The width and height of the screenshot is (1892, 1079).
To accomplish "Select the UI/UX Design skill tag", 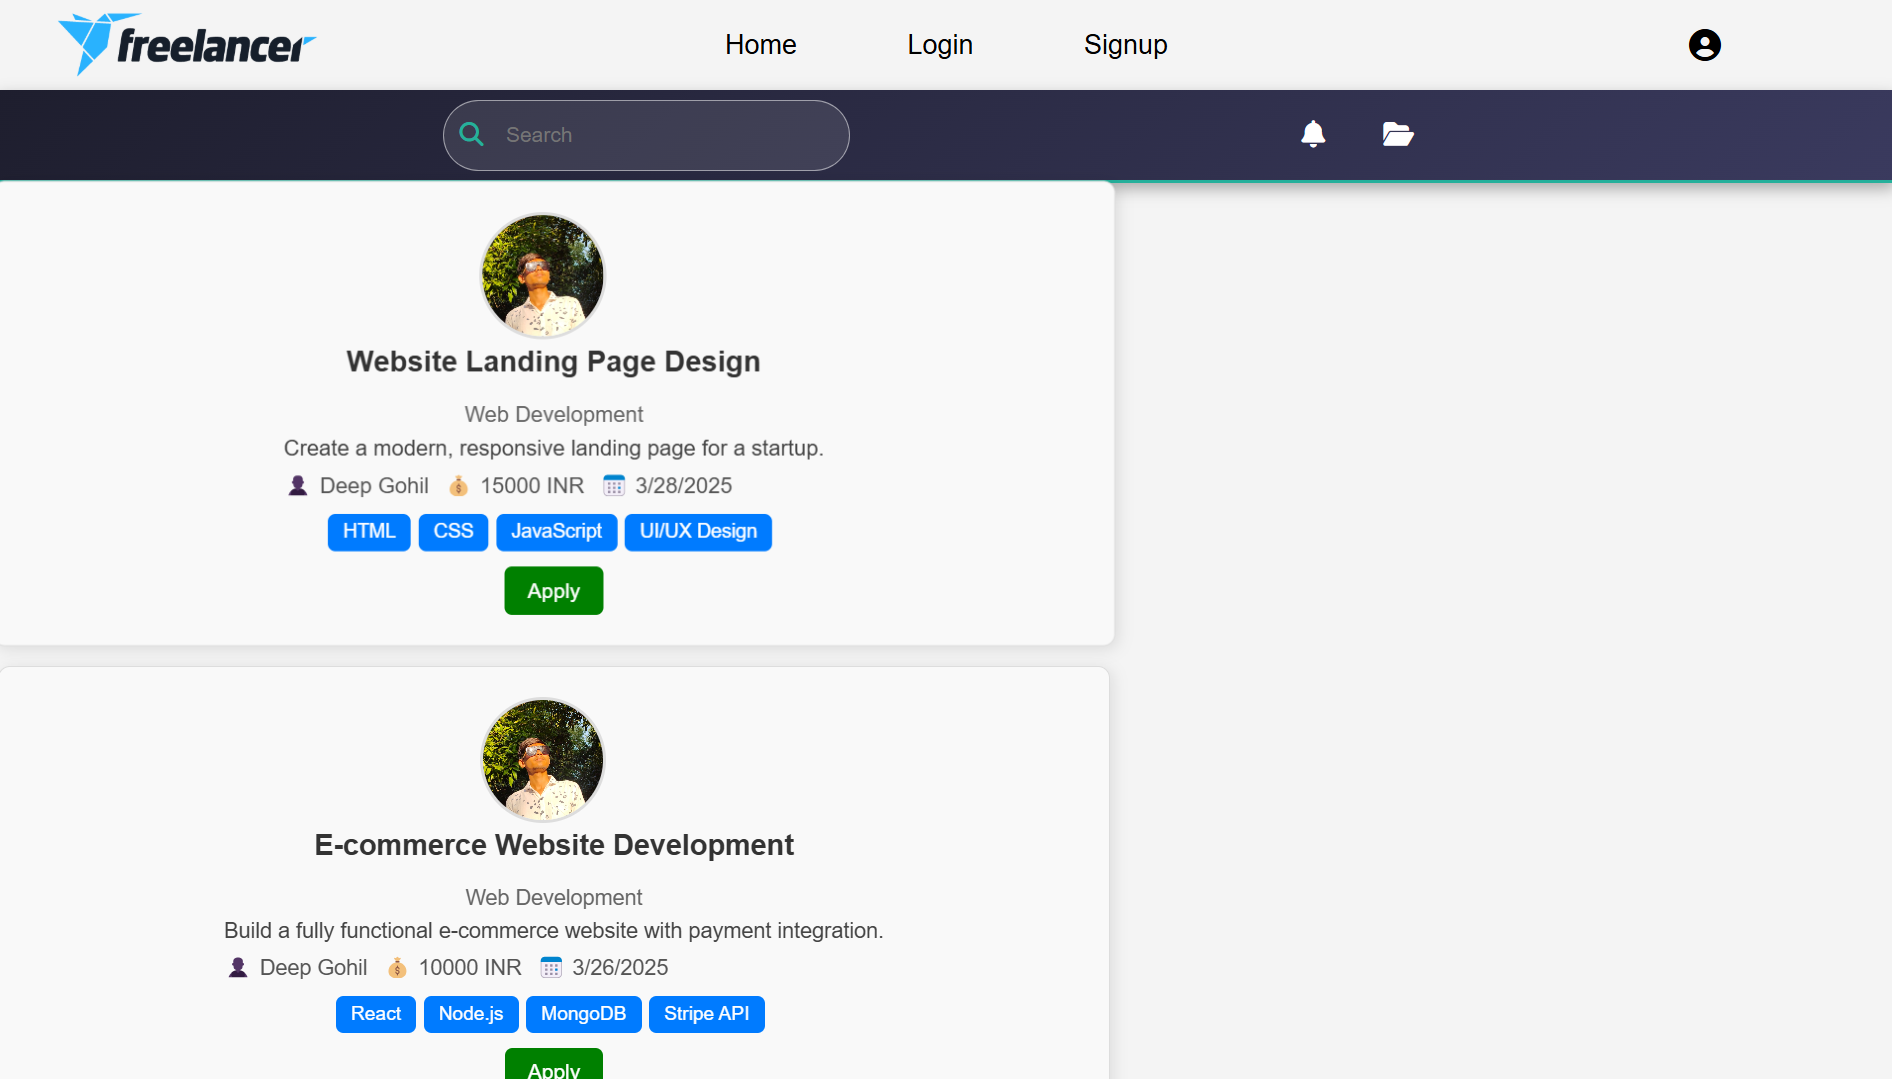I will (x=698, y=532).
